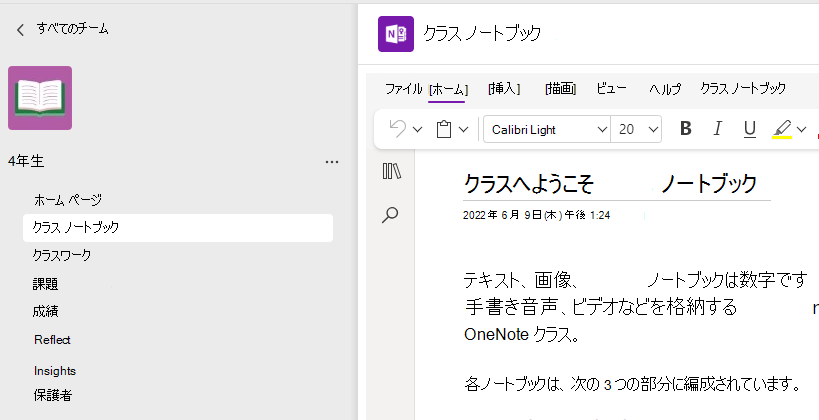Toggle underline formatting

[750, 130]
